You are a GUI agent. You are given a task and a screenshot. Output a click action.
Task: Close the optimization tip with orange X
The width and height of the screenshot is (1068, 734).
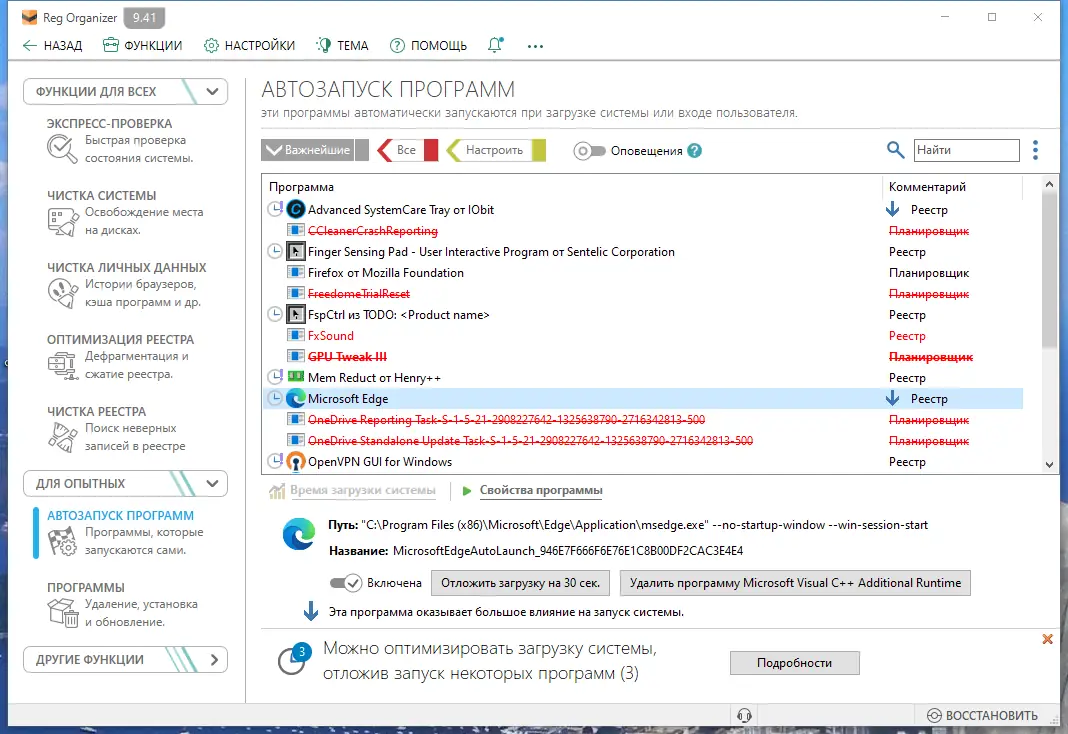tap(1048, 639)
